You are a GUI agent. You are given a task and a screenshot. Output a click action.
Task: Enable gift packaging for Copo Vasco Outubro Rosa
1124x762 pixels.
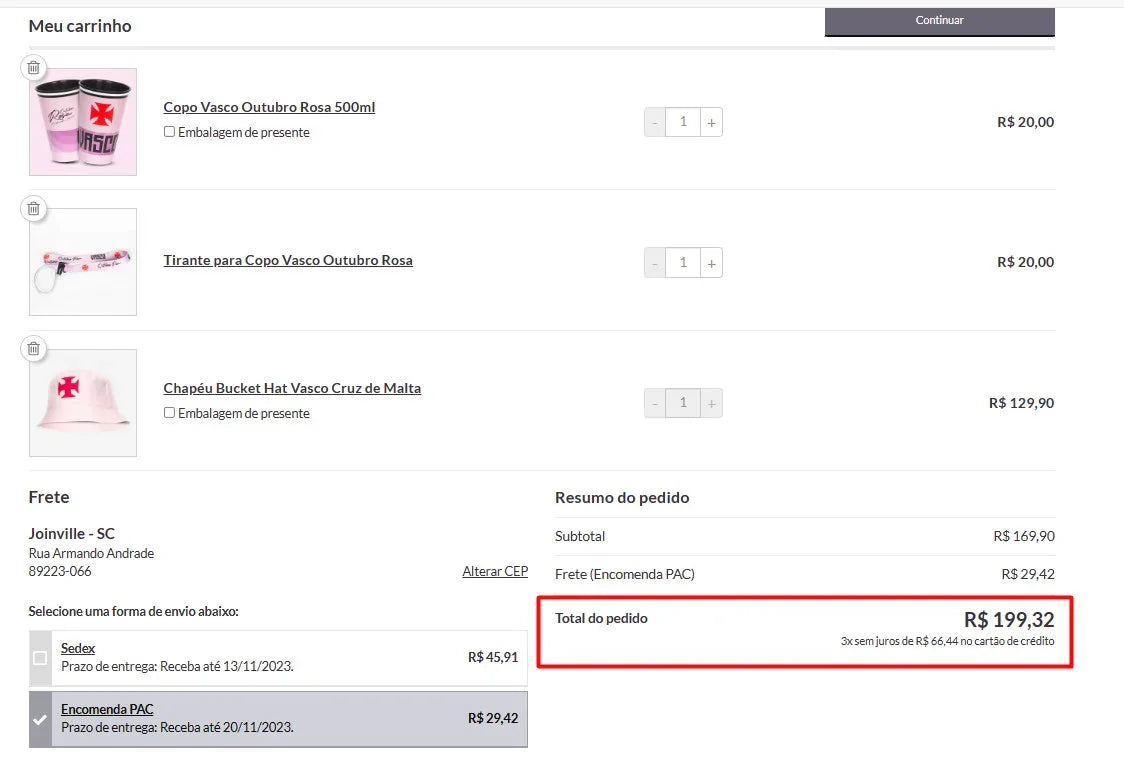[169, 132]
